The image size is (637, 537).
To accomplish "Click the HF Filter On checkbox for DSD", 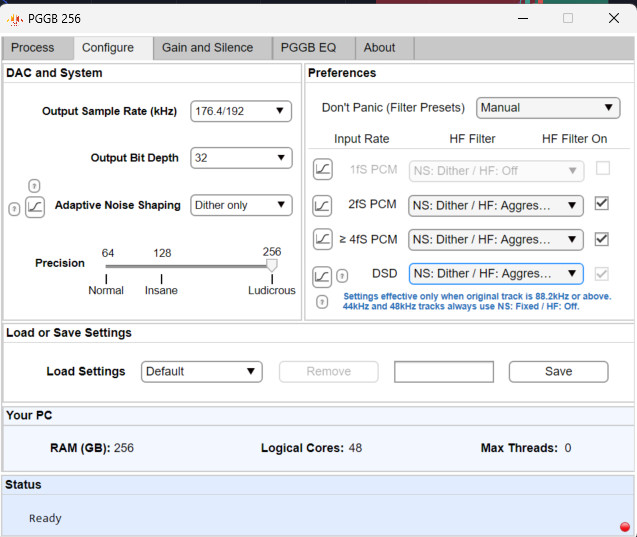I will tap(602, 273).
